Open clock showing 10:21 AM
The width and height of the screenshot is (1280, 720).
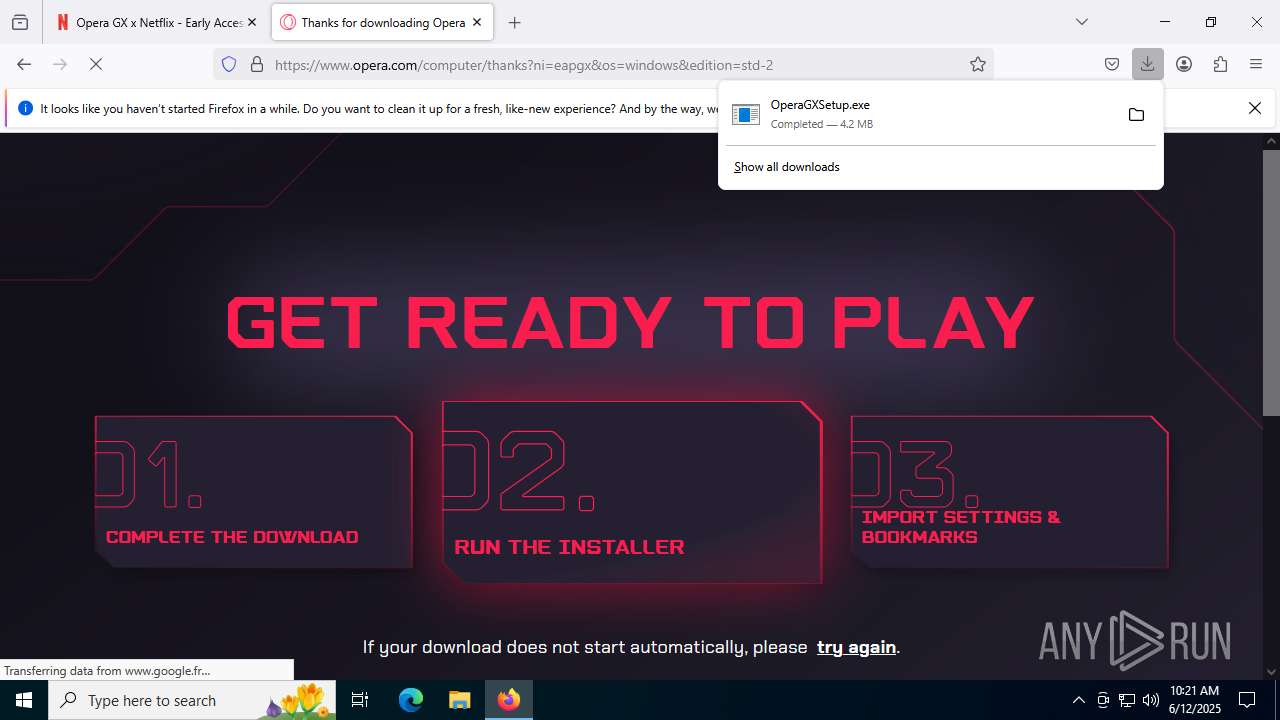(1195, 700)
